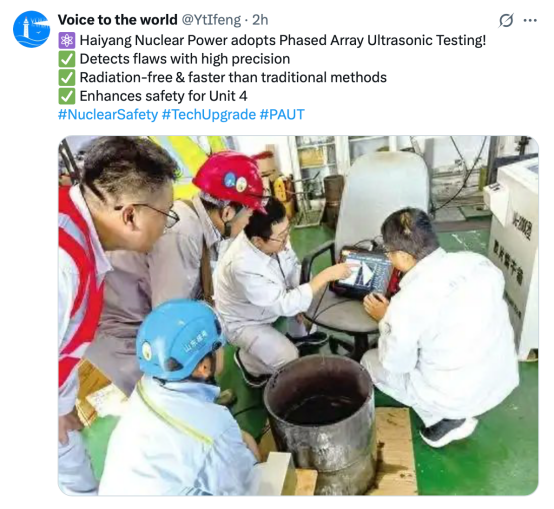Click the checkmark beside "Enhances safety"
Screen dimensions: 554x509
coord(66,96)
